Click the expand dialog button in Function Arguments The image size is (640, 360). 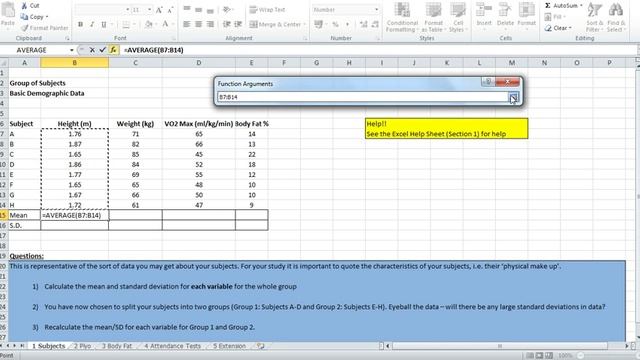[513, 97]
